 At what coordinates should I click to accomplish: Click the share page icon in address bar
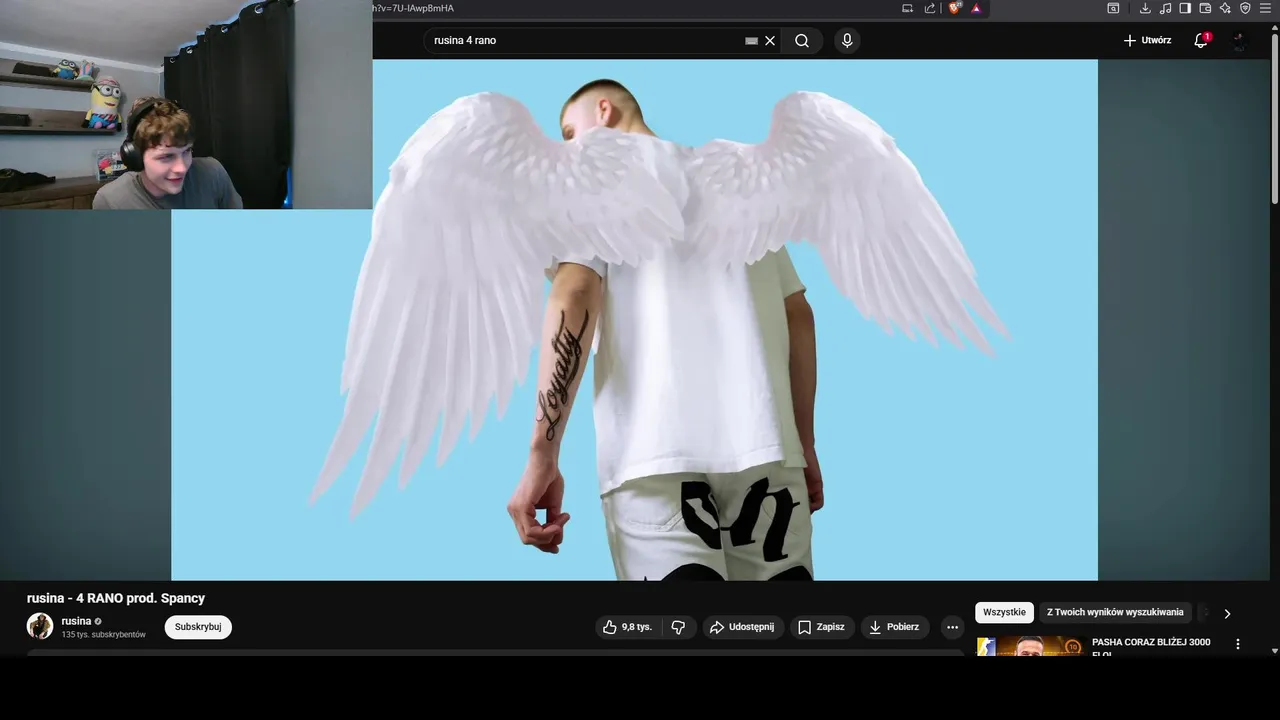[x=930, y=8]
